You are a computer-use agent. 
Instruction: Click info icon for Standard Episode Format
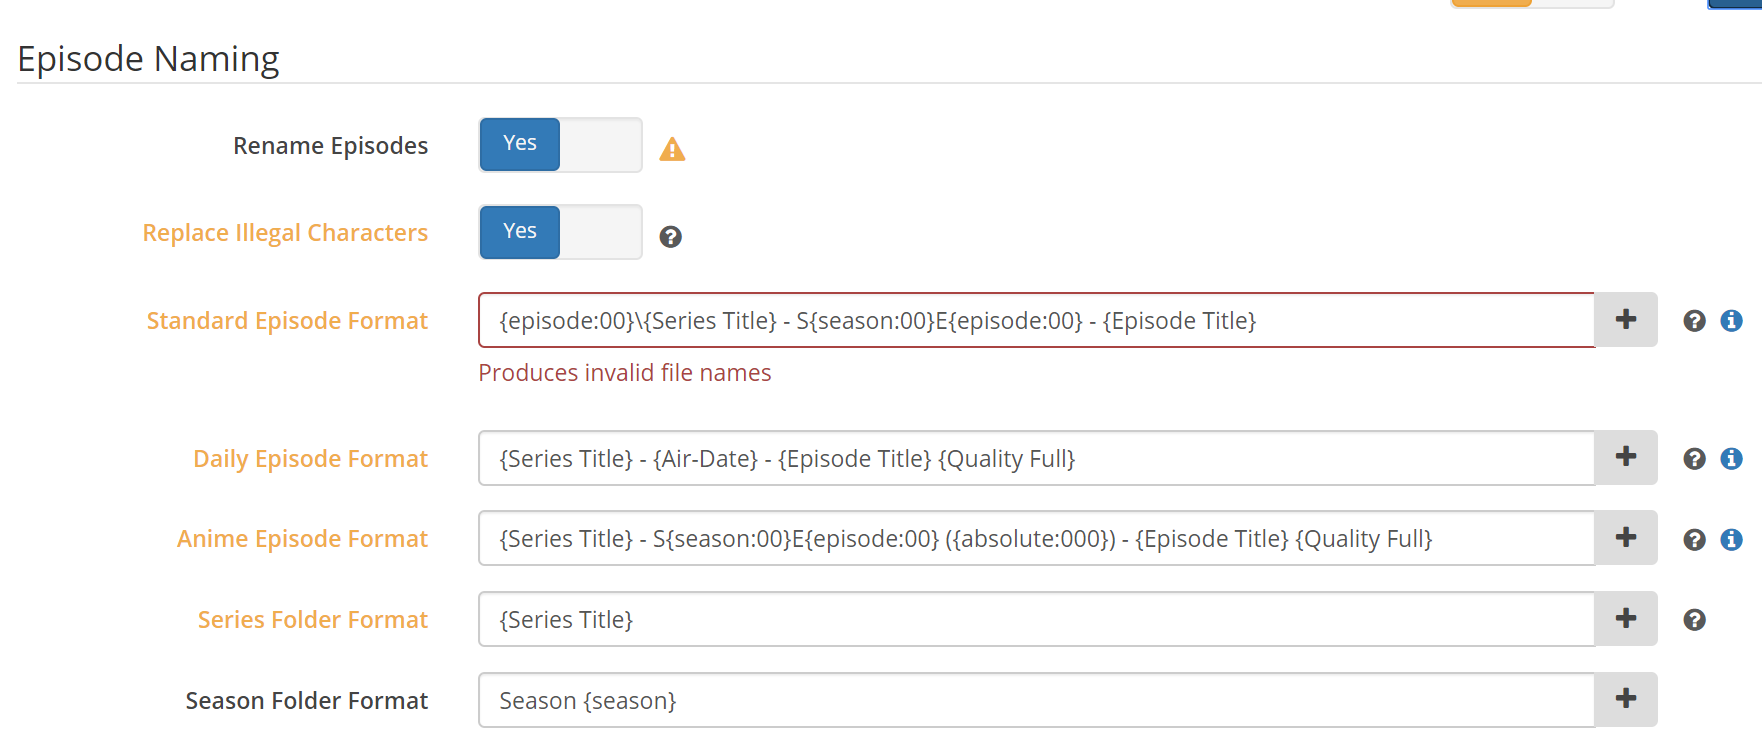[x=1731, y=321]
